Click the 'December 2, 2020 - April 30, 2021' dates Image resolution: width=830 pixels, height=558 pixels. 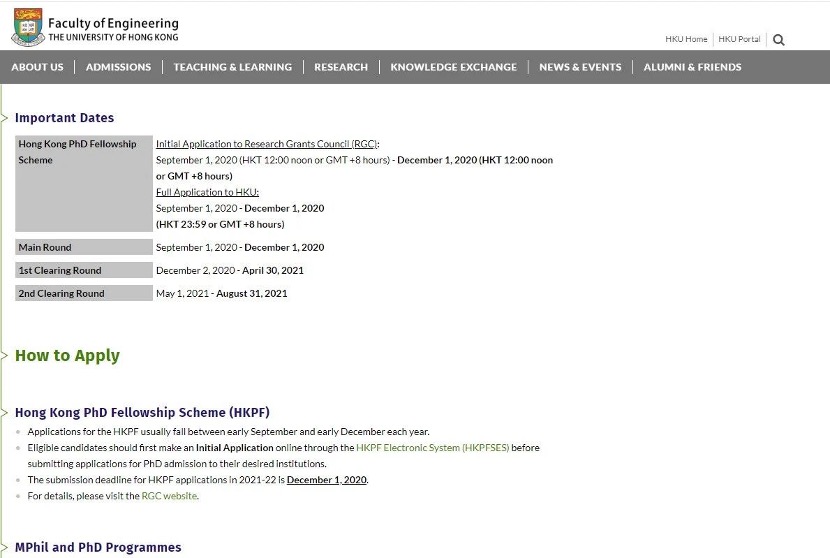(x=230, y=271)
